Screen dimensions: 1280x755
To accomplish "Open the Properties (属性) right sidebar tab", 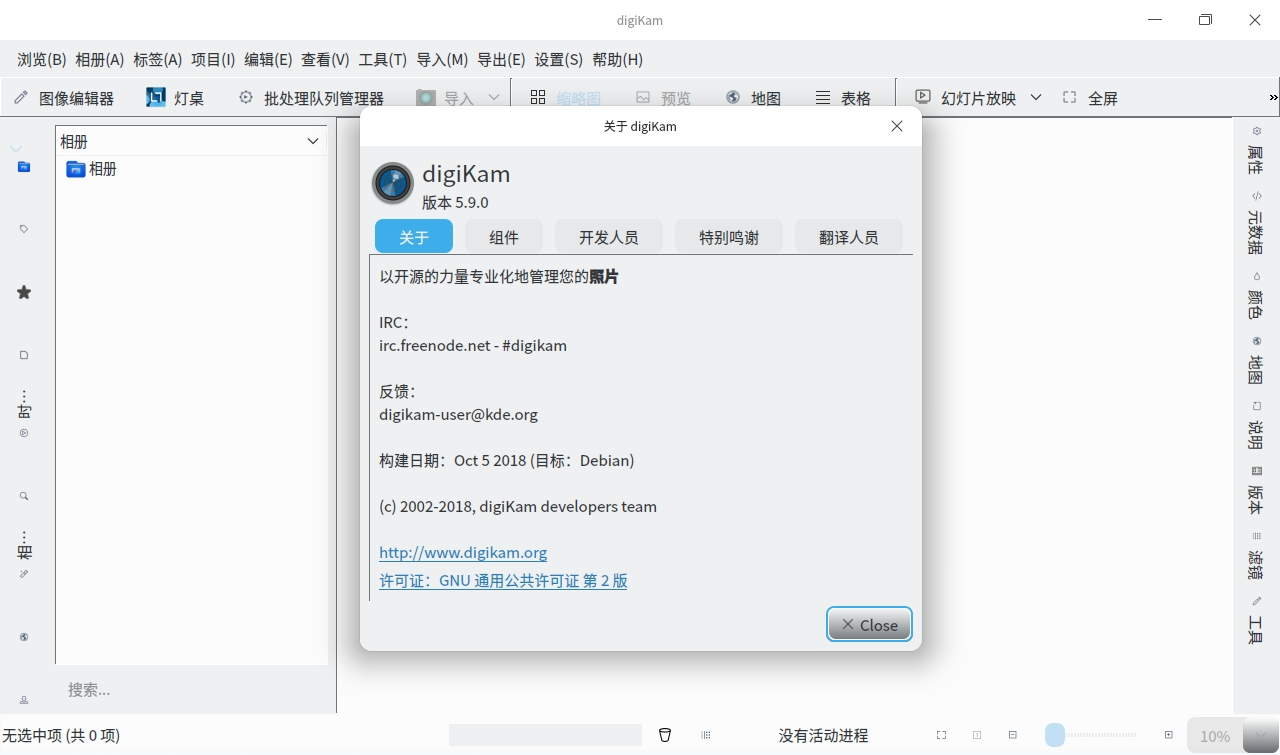I will pyautogui.click(x=1256, y=150).
